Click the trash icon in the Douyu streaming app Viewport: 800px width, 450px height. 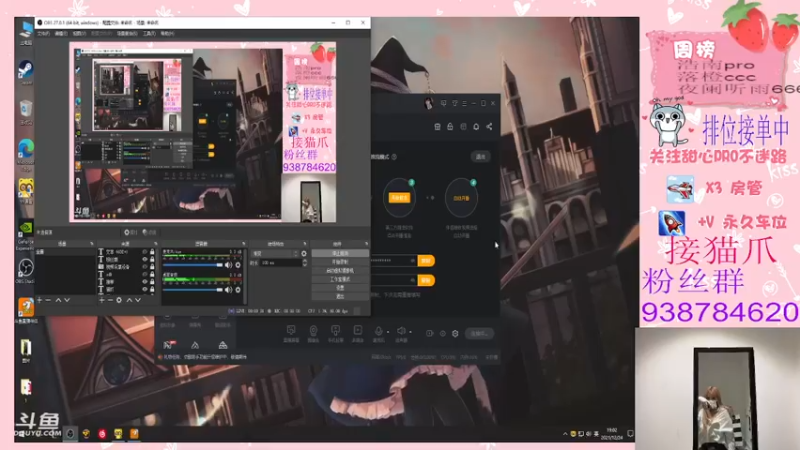click(x=437, y=127)
